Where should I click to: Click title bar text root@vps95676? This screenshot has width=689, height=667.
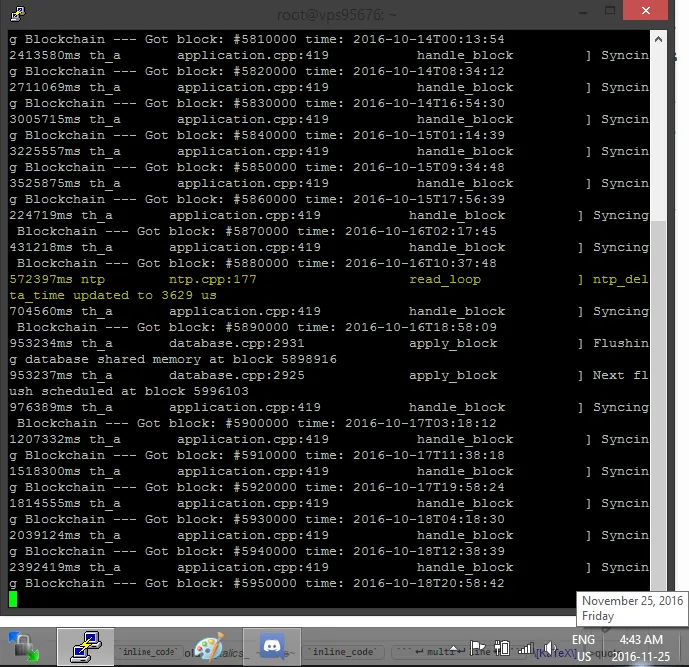[x=336, y=15]
